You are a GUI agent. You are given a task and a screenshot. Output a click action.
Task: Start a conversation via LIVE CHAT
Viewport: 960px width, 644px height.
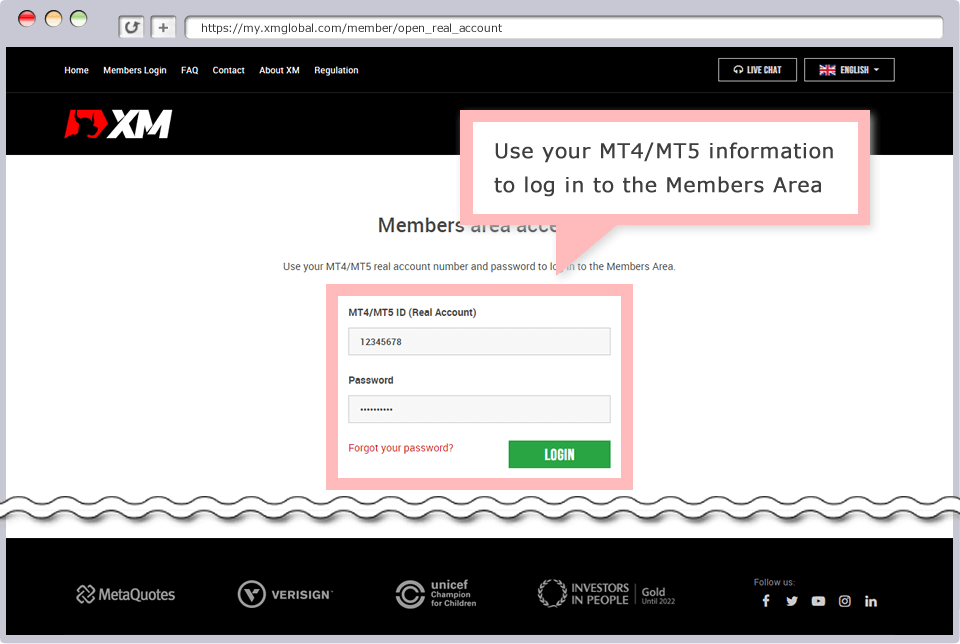click(x=757, y=69)
